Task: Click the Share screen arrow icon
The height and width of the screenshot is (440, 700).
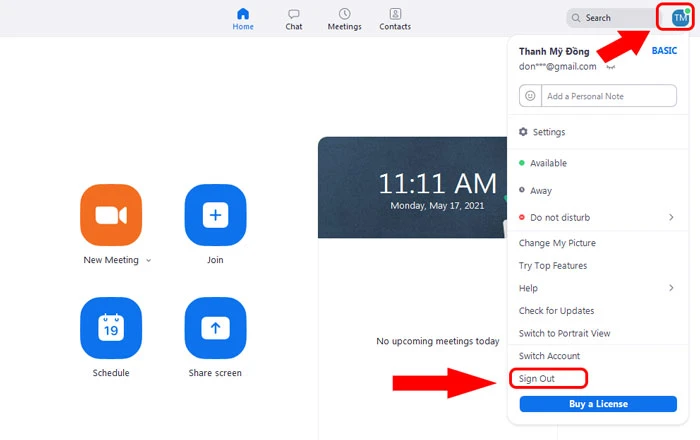Action: point(215,328)
